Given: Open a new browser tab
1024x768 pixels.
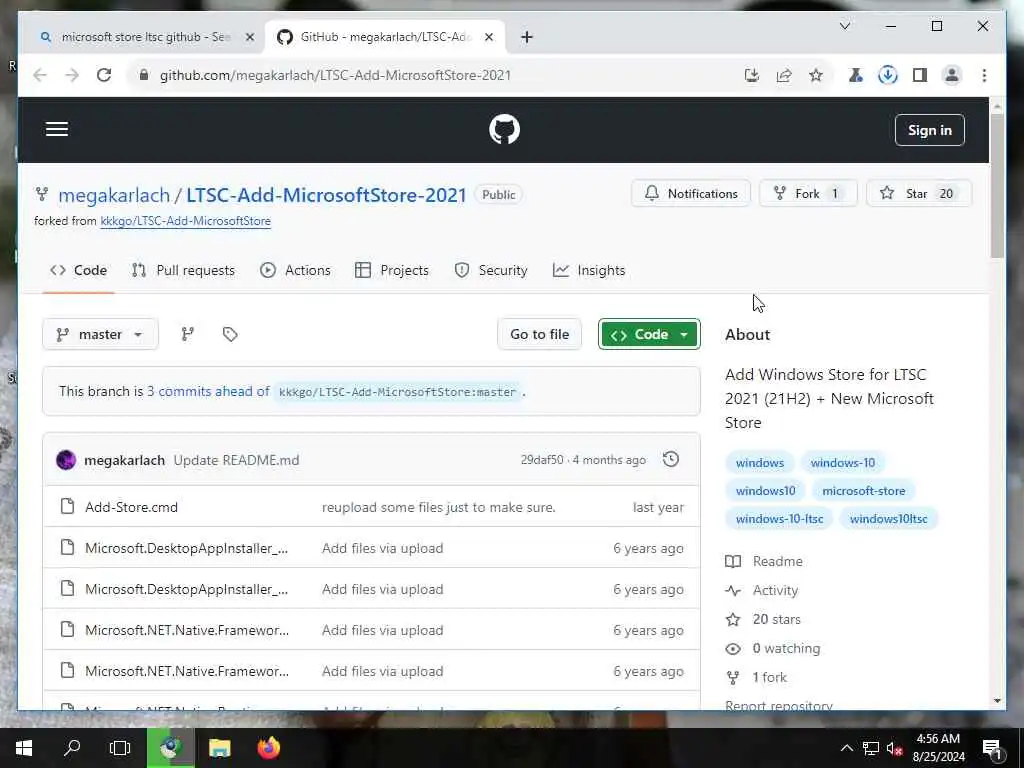Looking at the screenshot, I should pos(527,37).
